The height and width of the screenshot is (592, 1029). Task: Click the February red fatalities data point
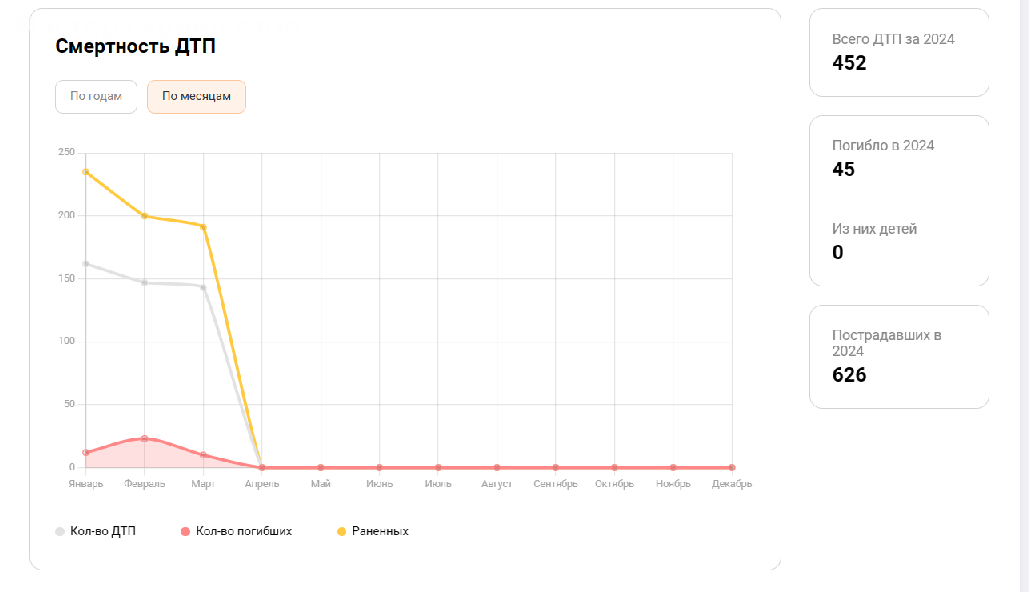coord(144,438)
